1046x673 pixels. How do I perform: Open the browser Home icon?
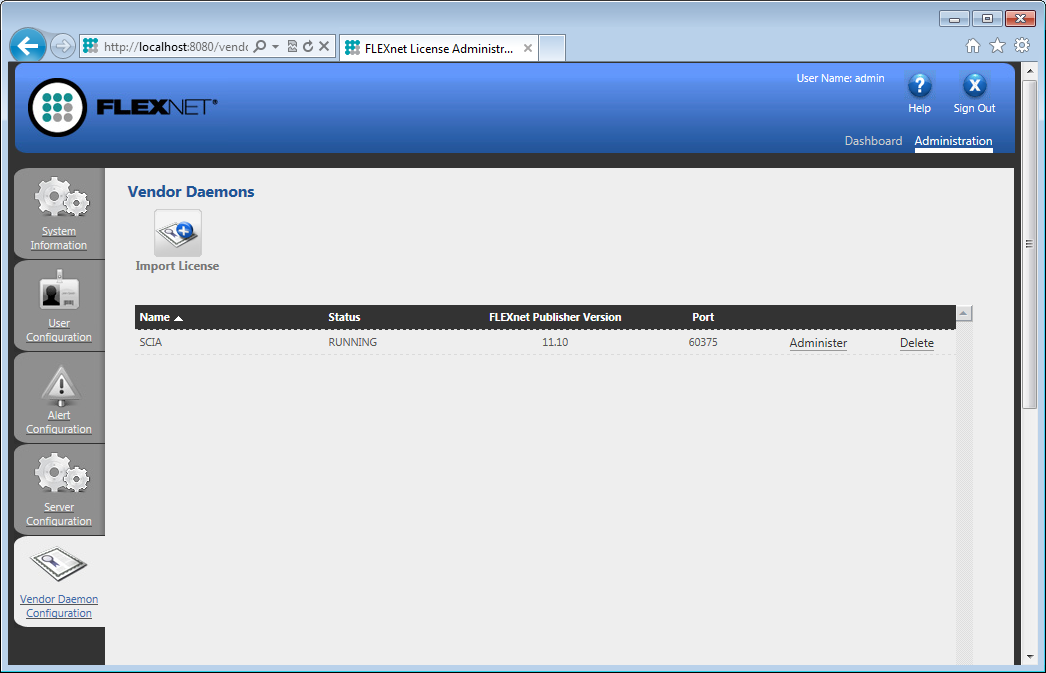click(x=973, y=45)
